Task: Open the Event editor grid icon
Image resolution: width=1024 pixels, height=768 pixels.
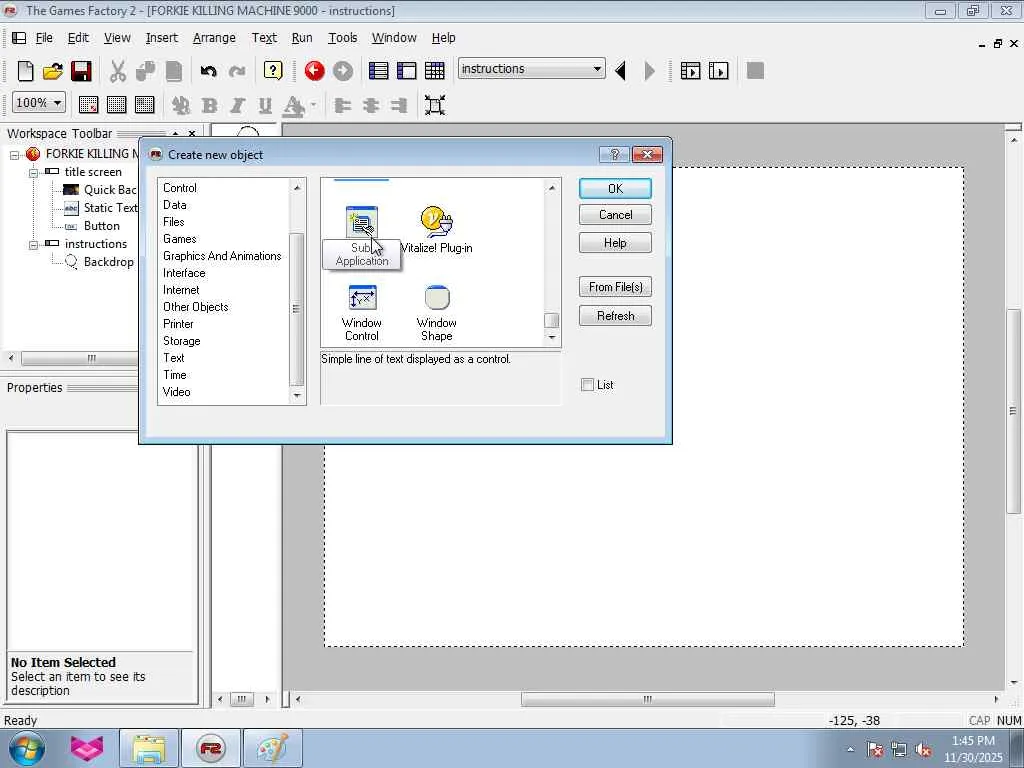Action: pos(434,71)
